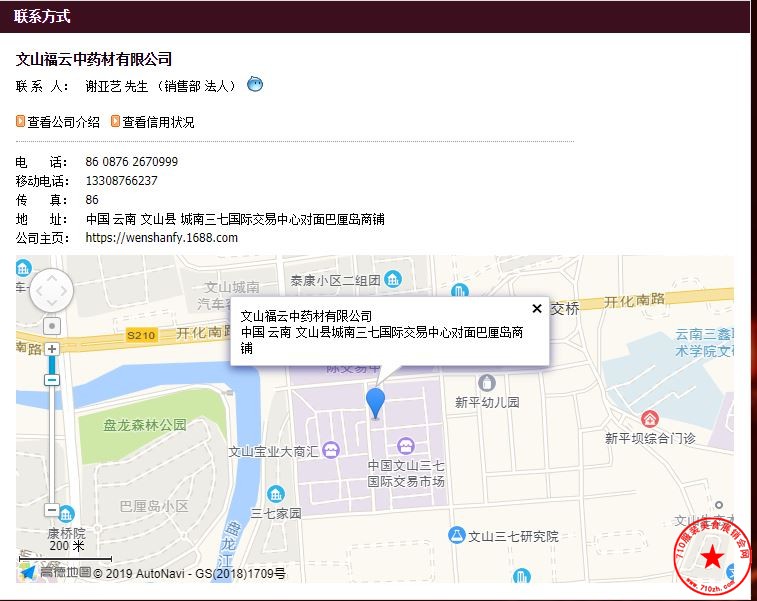Image resolution: width=757 pixels, height=601 pixels.
Task: Open 查看信用状况 link
Action: pos(158,122)
